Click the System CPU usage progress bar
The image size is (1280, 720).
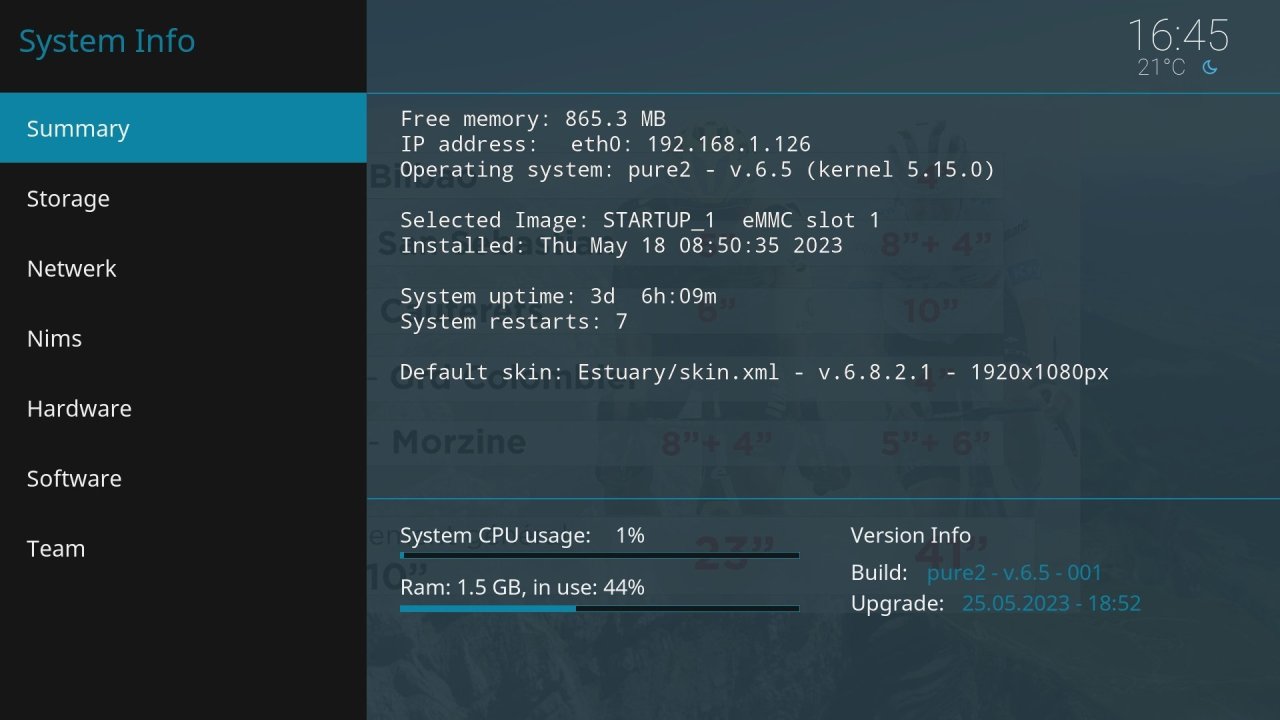(x=599, y=555)
